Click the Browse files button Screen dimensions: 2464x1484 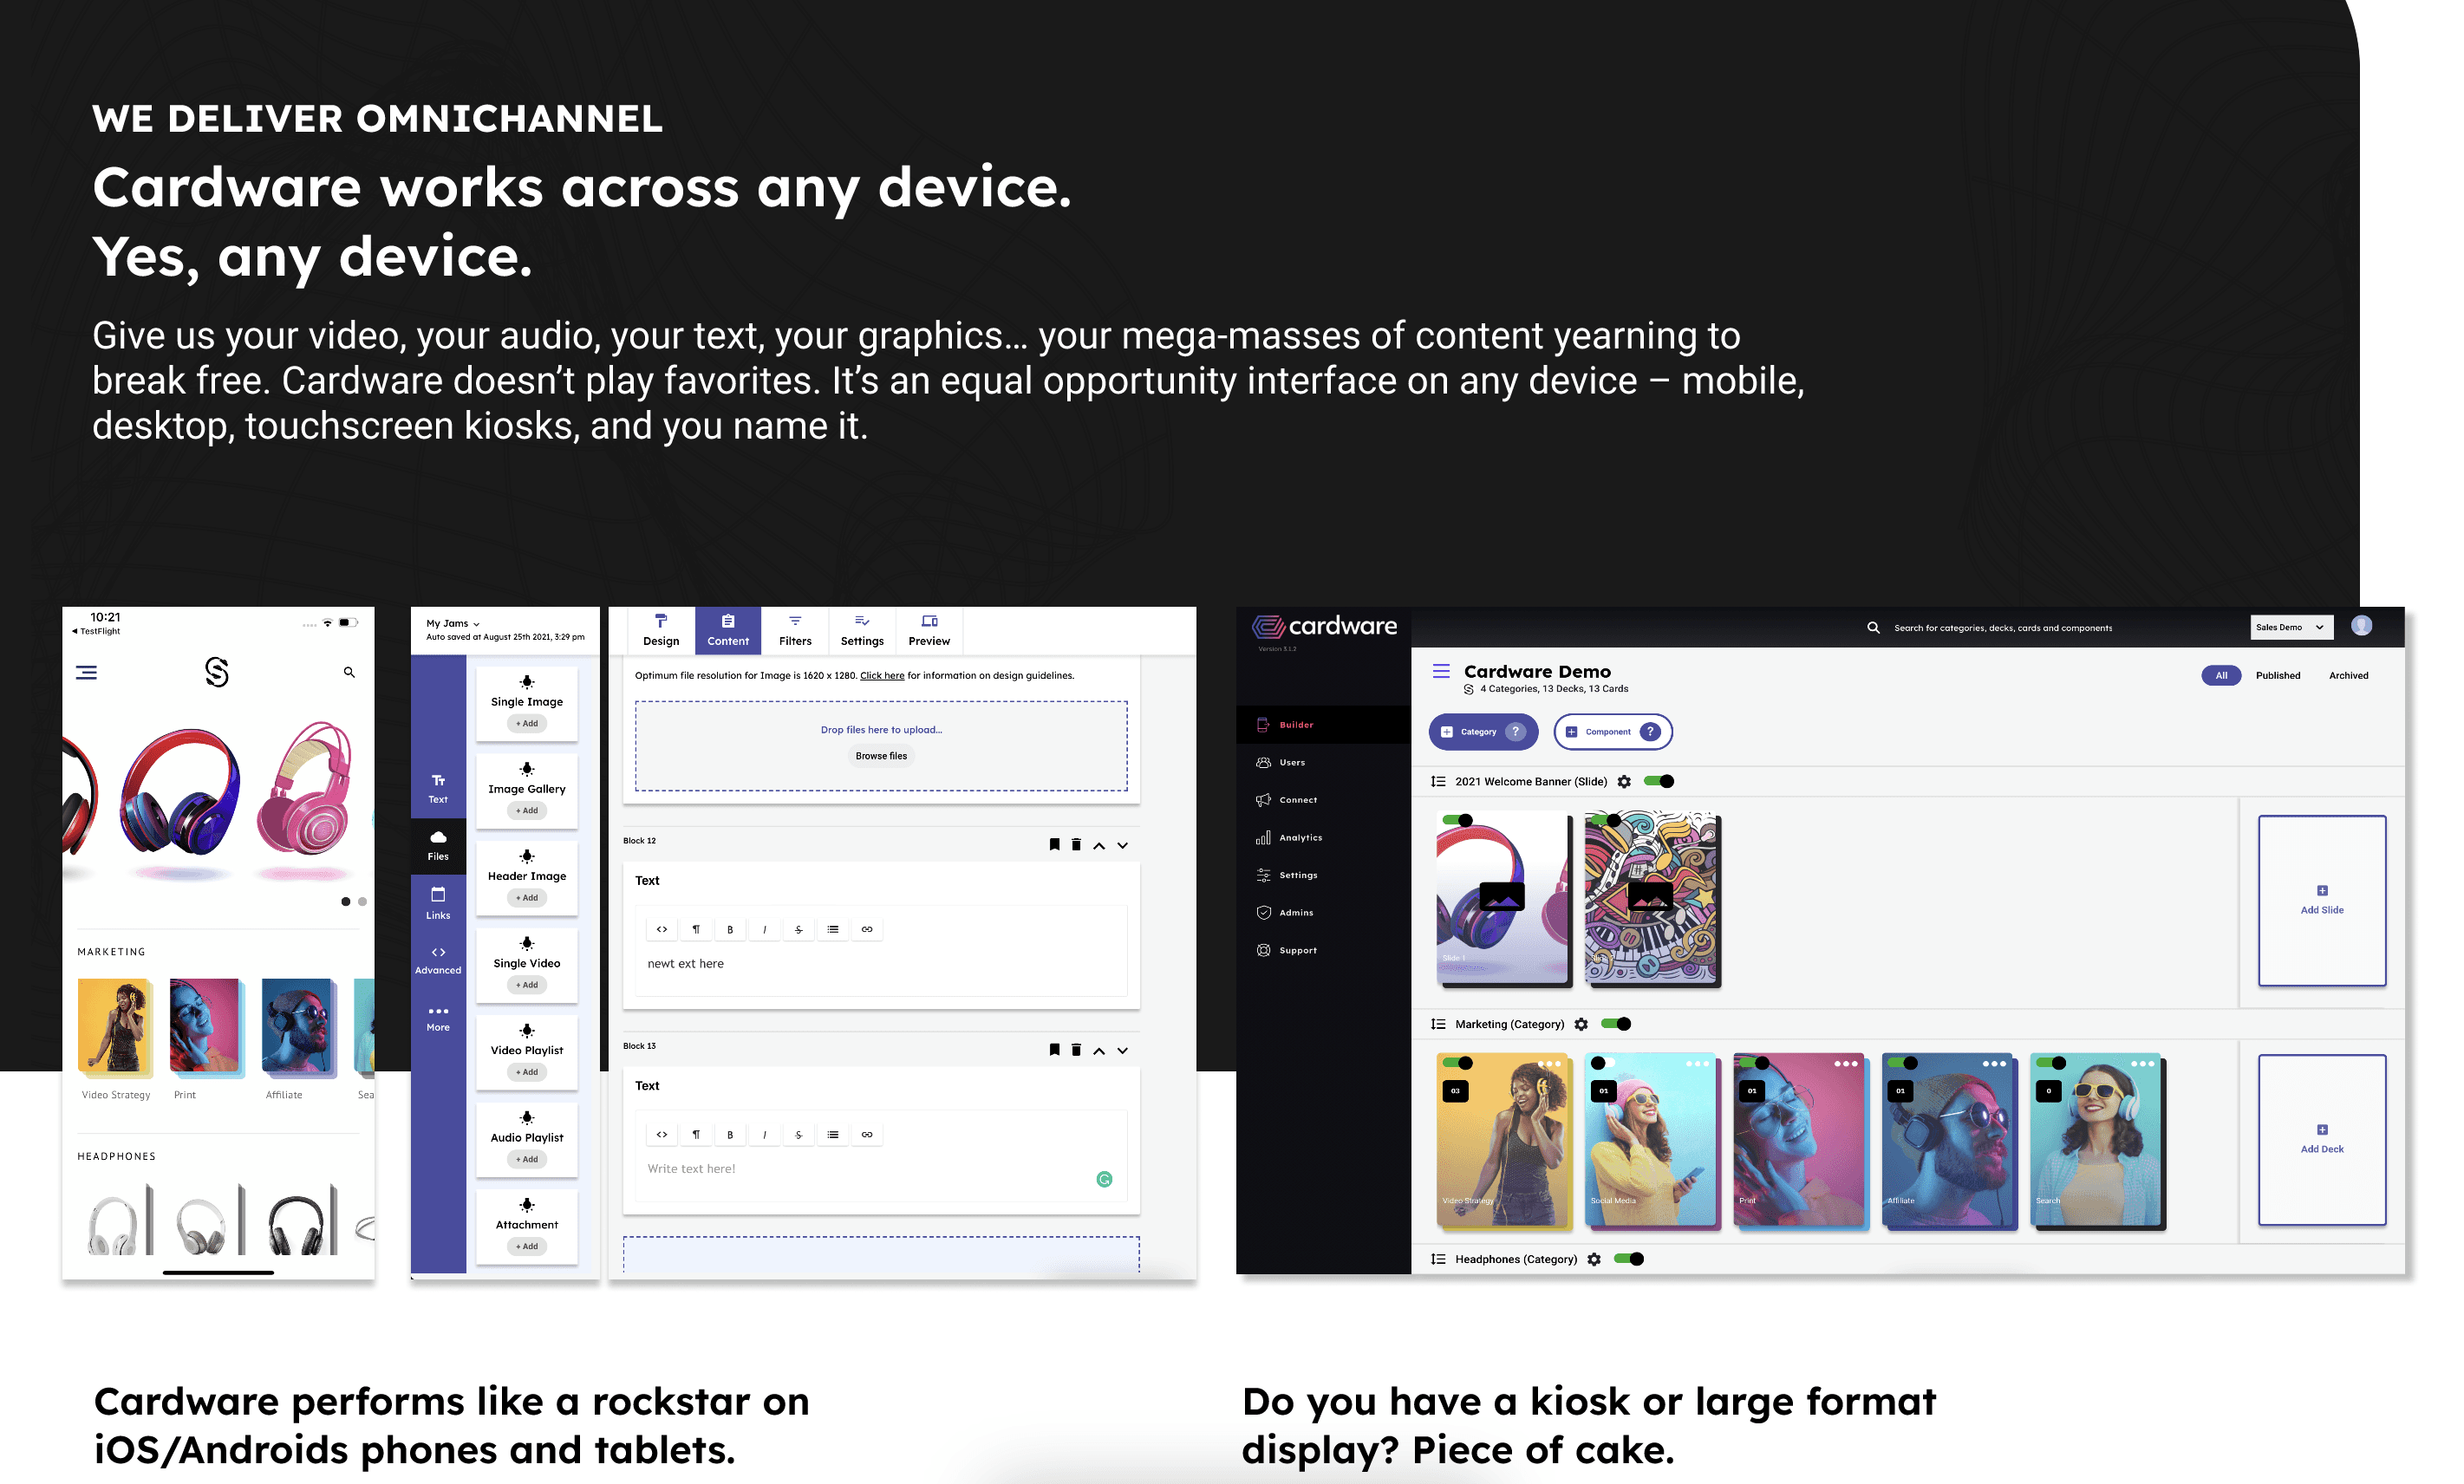point(881,756)
